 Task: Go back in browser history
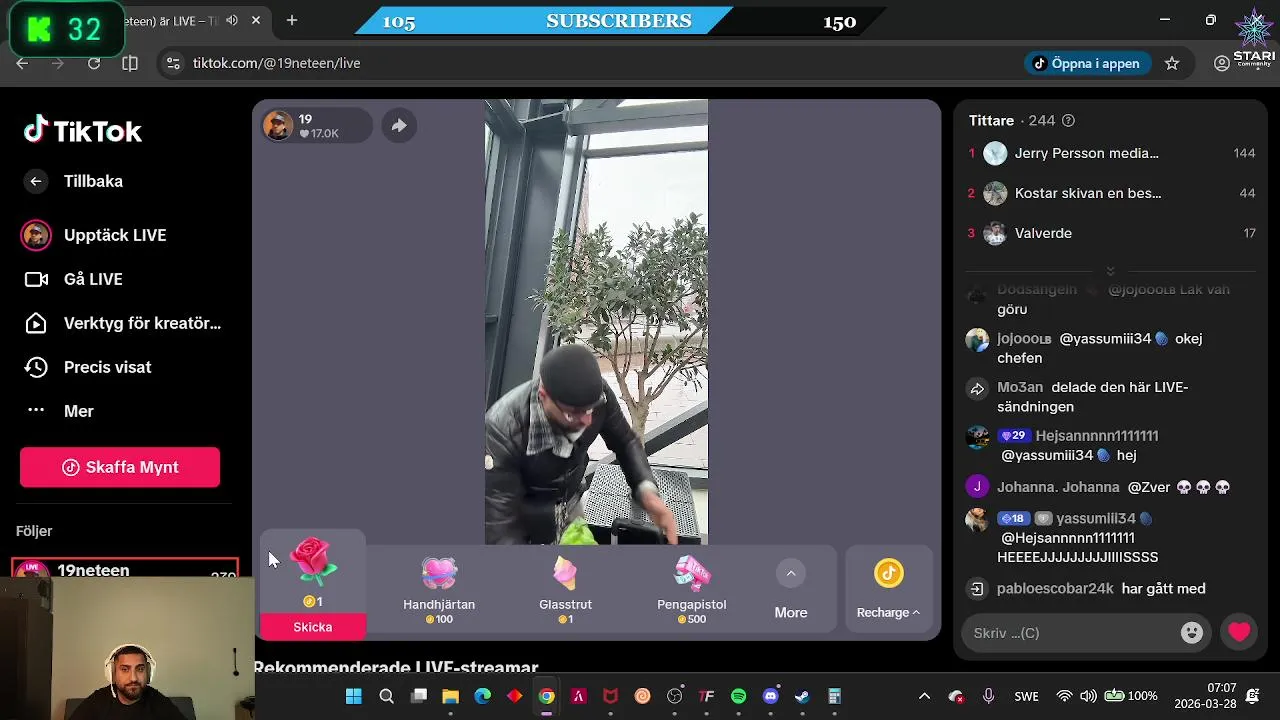tap(23, 63)
